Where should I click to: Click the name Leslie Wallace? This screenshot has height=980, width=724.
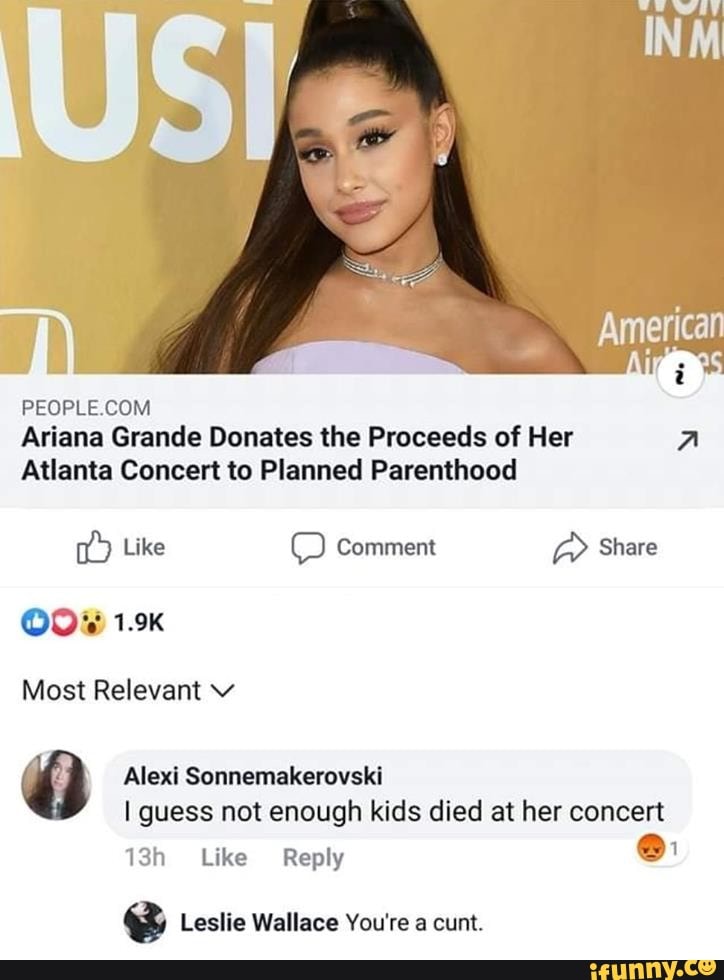(x=258, y=923)
